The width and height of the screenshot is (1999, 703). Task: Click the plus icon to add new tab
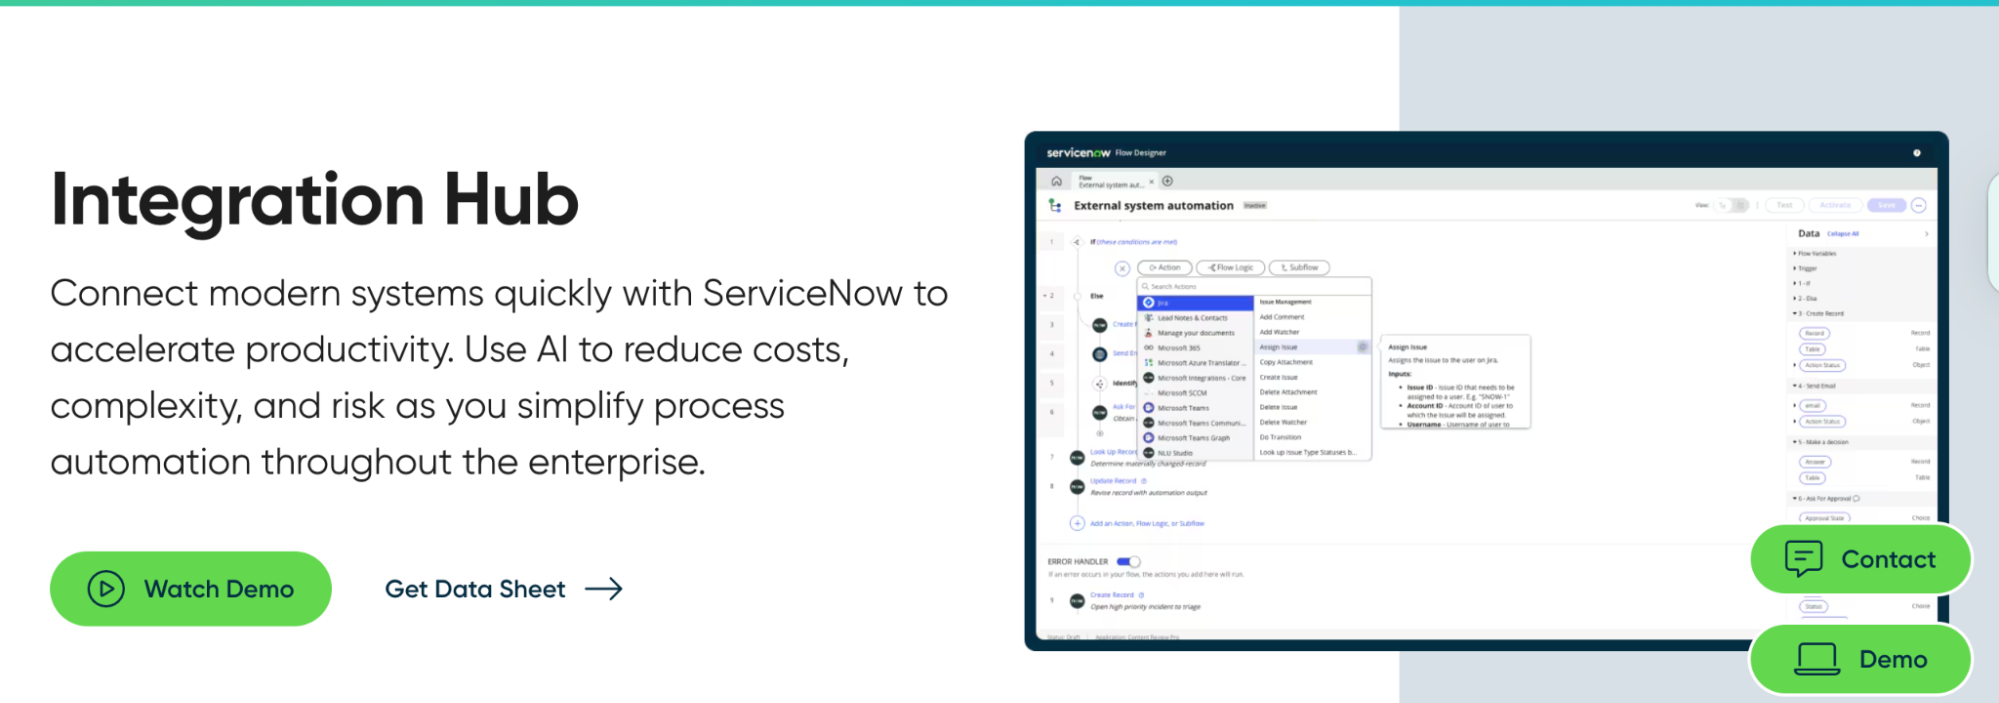1167,181
